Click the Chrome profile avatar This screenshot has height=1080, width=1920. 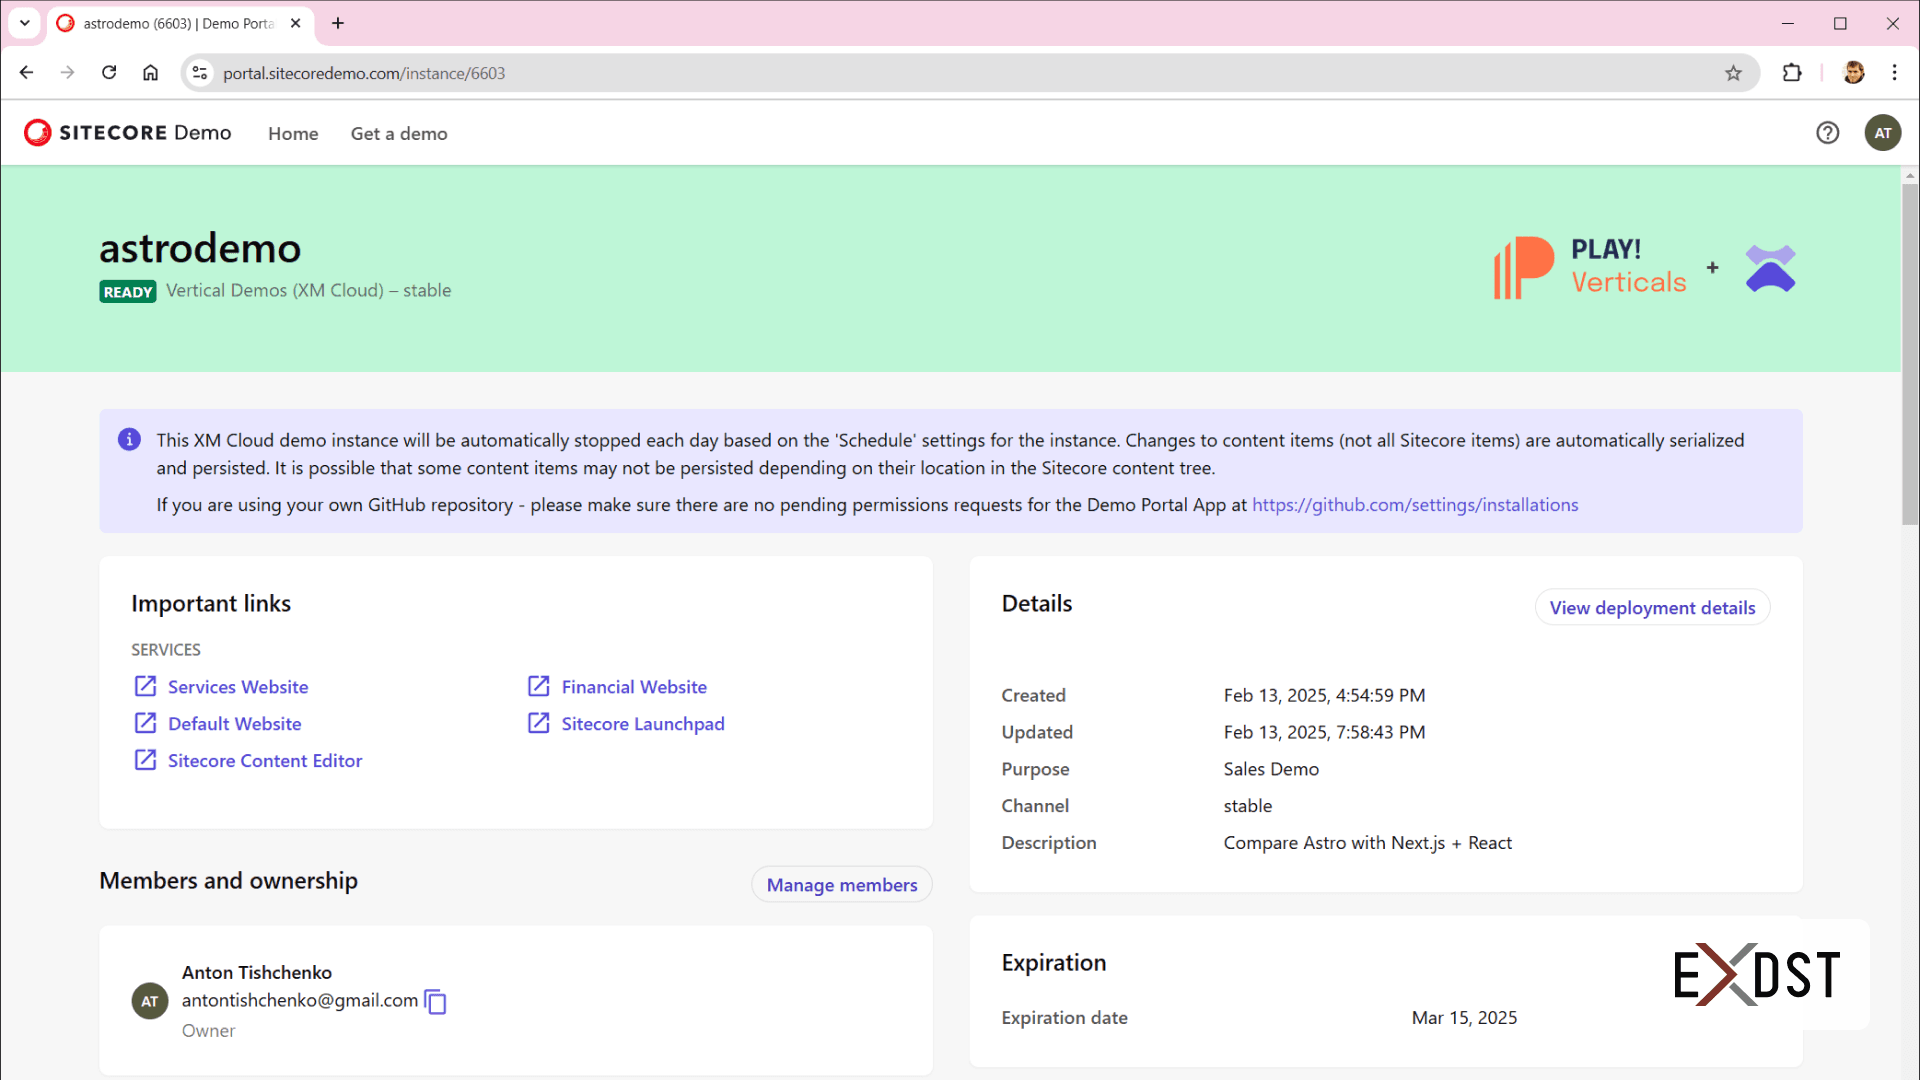coord(1853,72)
